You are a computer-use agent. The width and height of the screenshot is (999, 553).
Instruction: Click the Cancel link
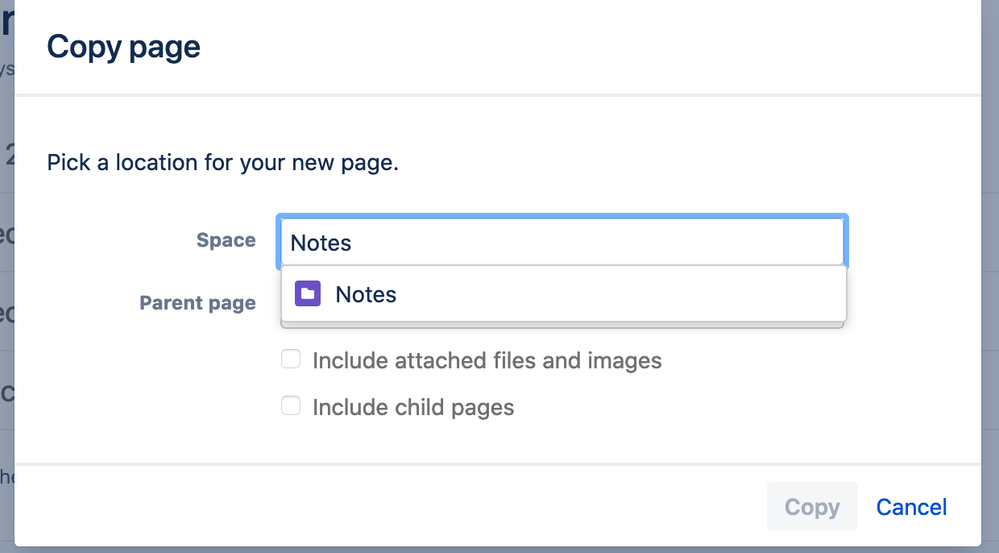coord(911,507)
